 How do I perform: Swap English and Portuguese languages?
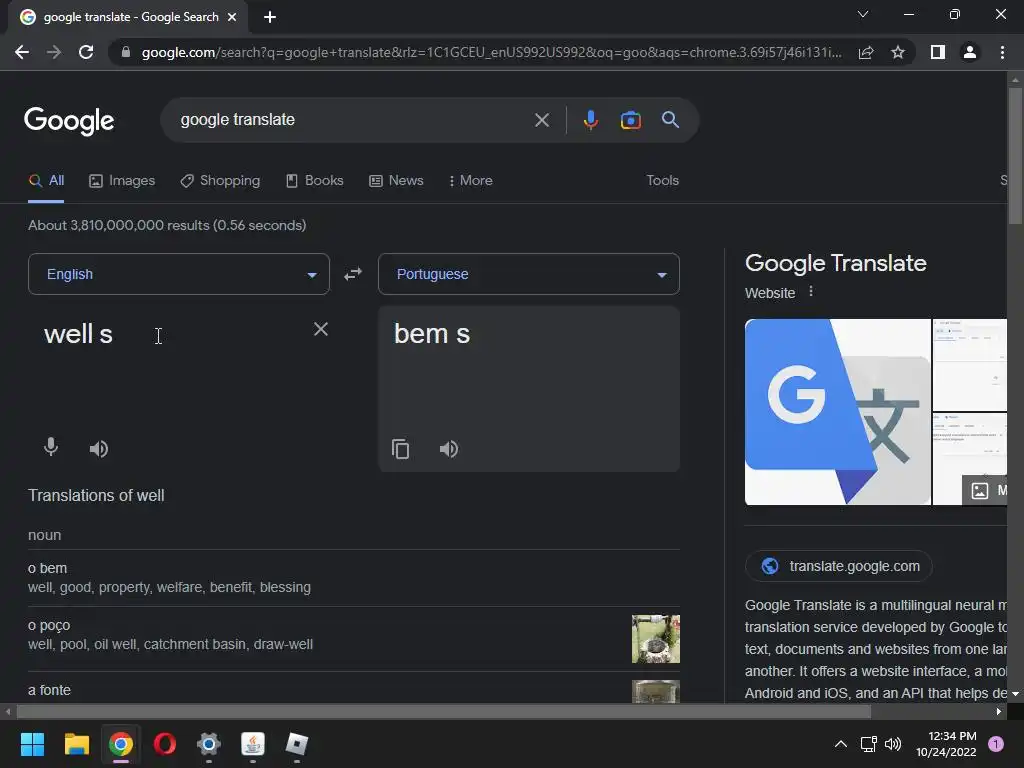[x=353, y=274]
